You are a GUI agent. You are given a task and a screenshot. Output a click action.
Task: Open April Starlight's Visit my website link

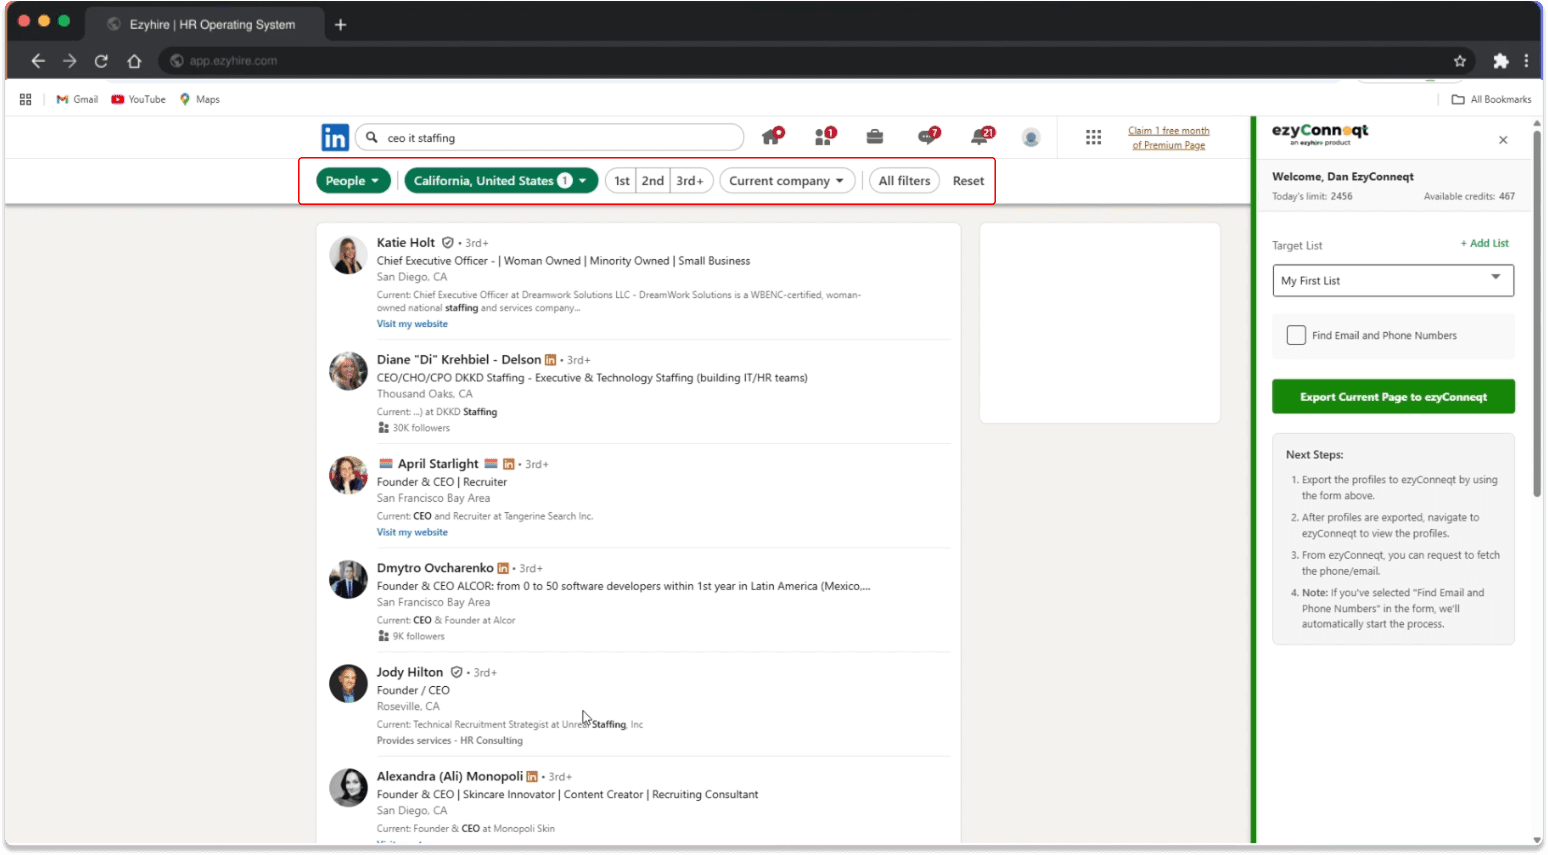(x=412, y=532)
